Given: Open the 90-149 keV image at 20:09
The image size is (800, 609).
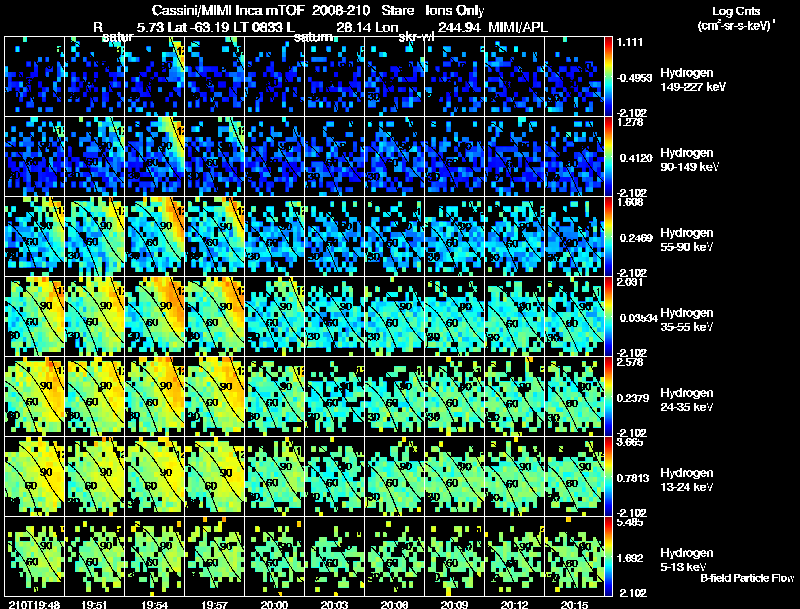Looking at the screenshot, I should [455, 156].
